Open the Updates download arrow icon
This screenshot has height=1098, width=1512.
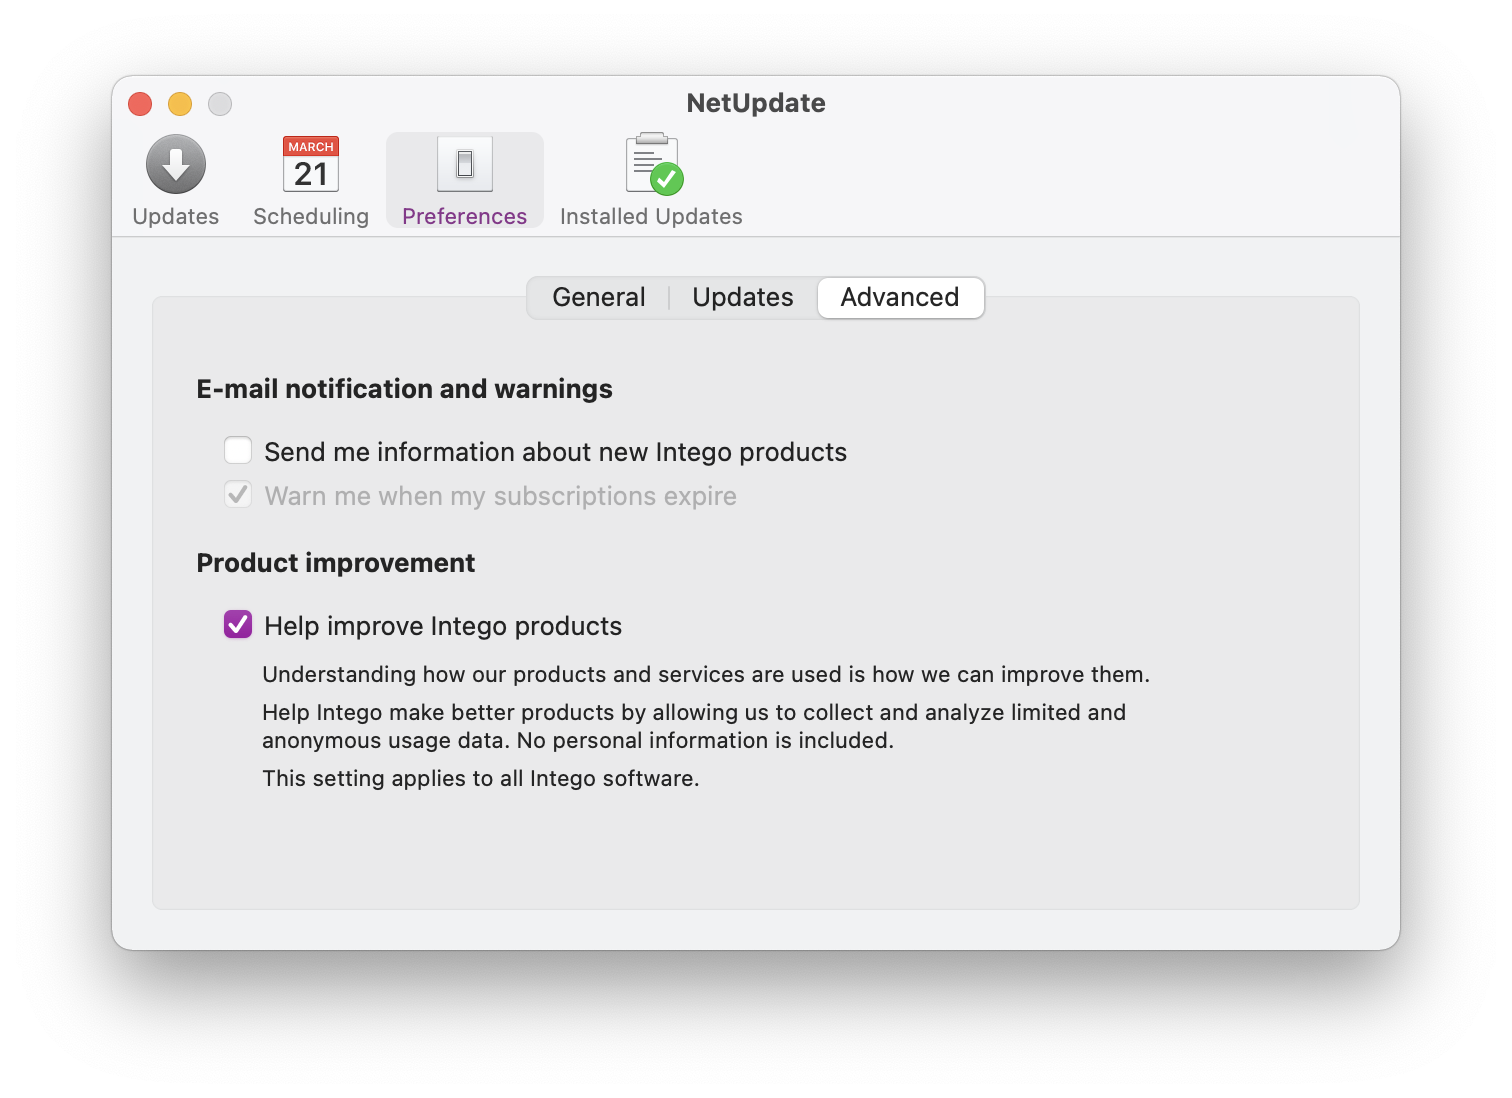pyautogui.click(x=176, y=164)
